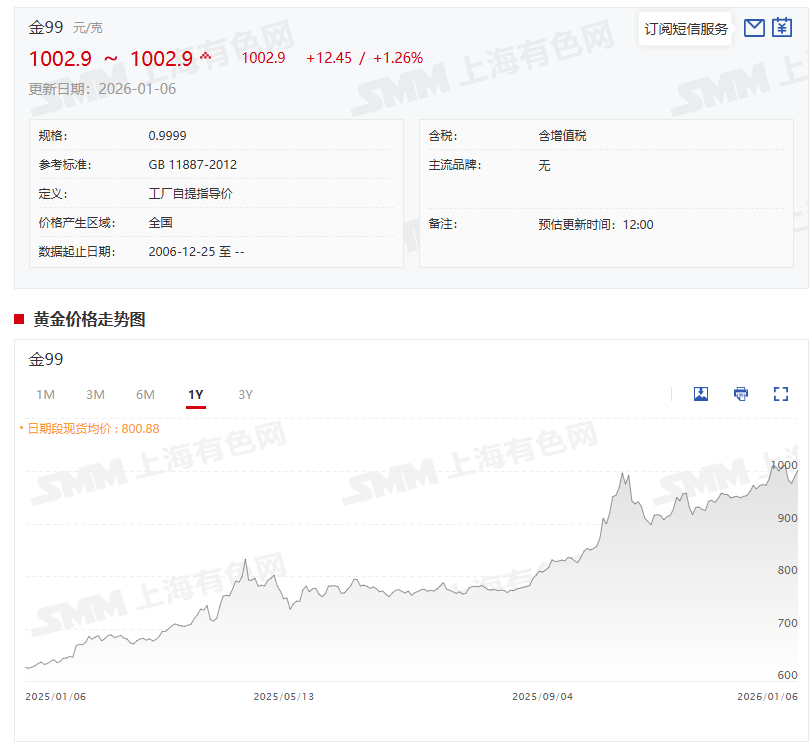Viewport: 811px width, 744px height.
Task: Click the 2025/09/04 axis date label
Action: pos(542,697)
